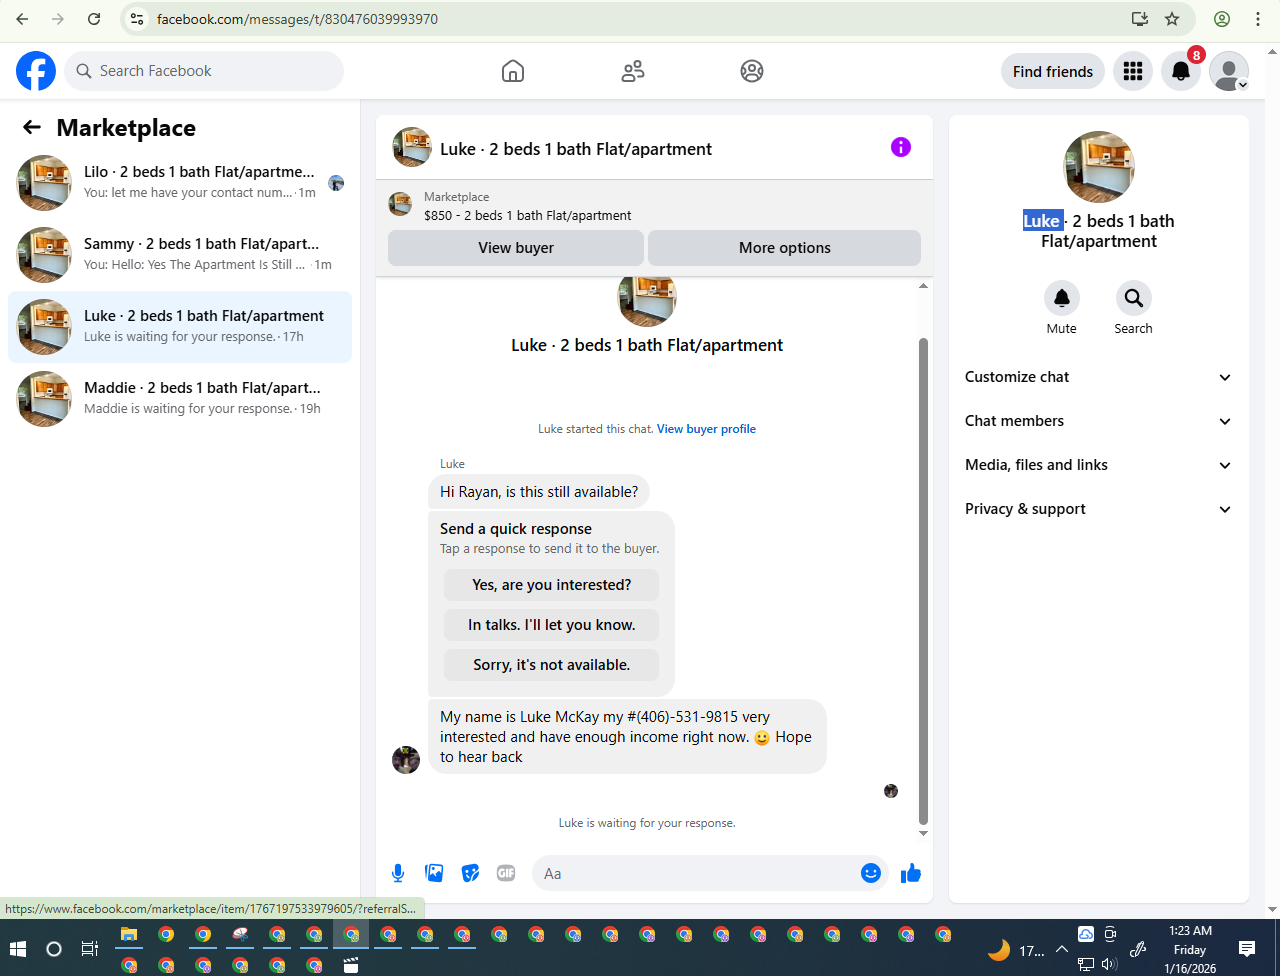The image size is (1280, 976).
Task: Go back using Marketplace back arrow
Action: [x=32, y=127]
